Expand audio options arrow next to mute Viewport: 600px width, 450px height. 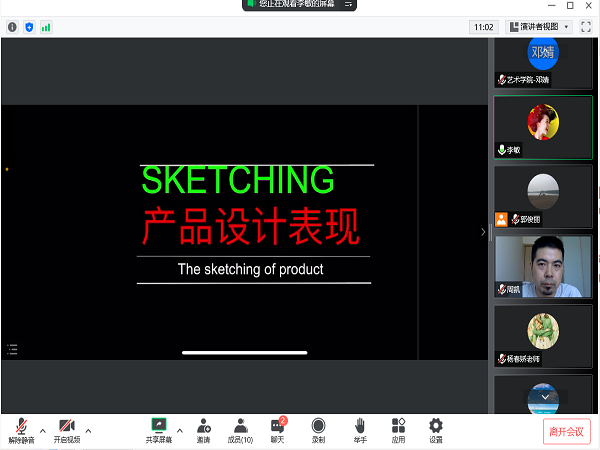(x=43, y=431)
